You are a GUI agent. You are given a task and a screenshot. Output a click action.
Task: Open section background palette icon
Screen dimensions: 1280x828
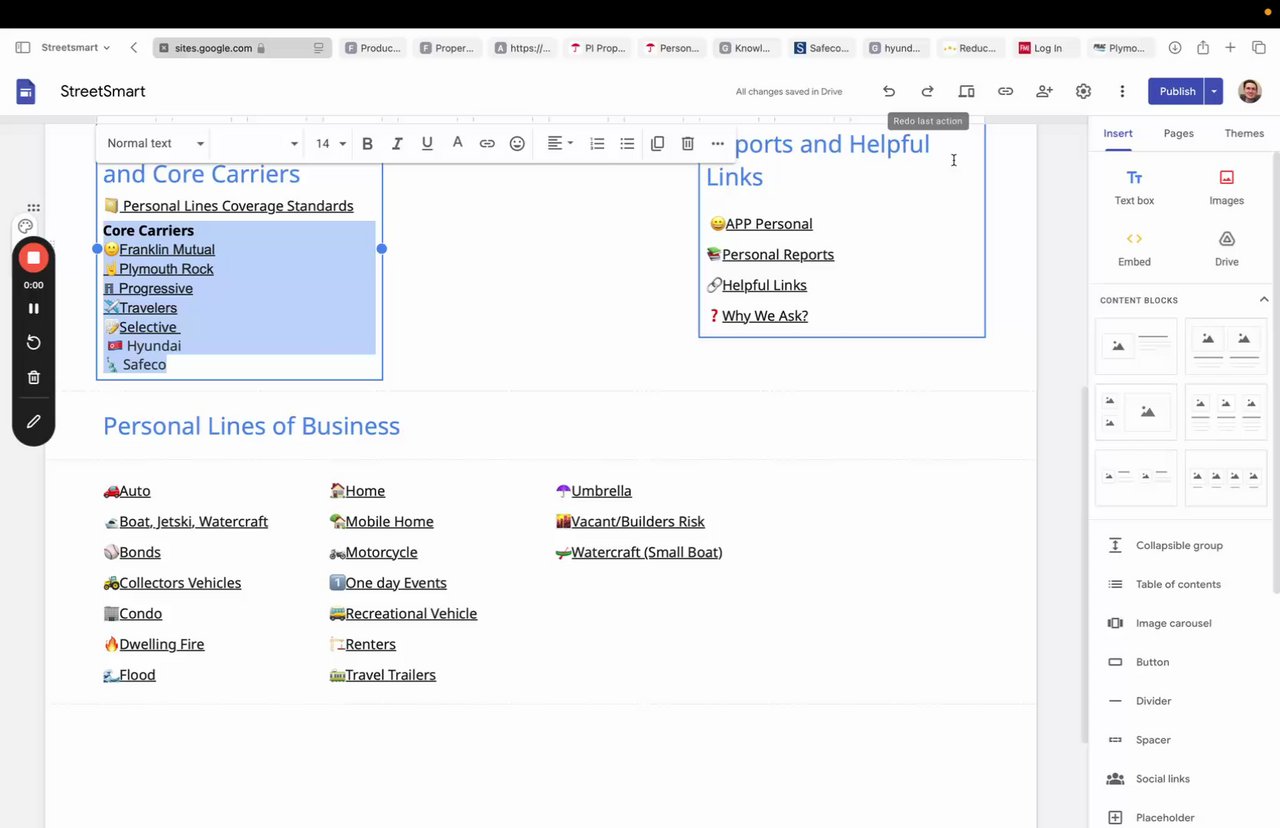point(26,227)
